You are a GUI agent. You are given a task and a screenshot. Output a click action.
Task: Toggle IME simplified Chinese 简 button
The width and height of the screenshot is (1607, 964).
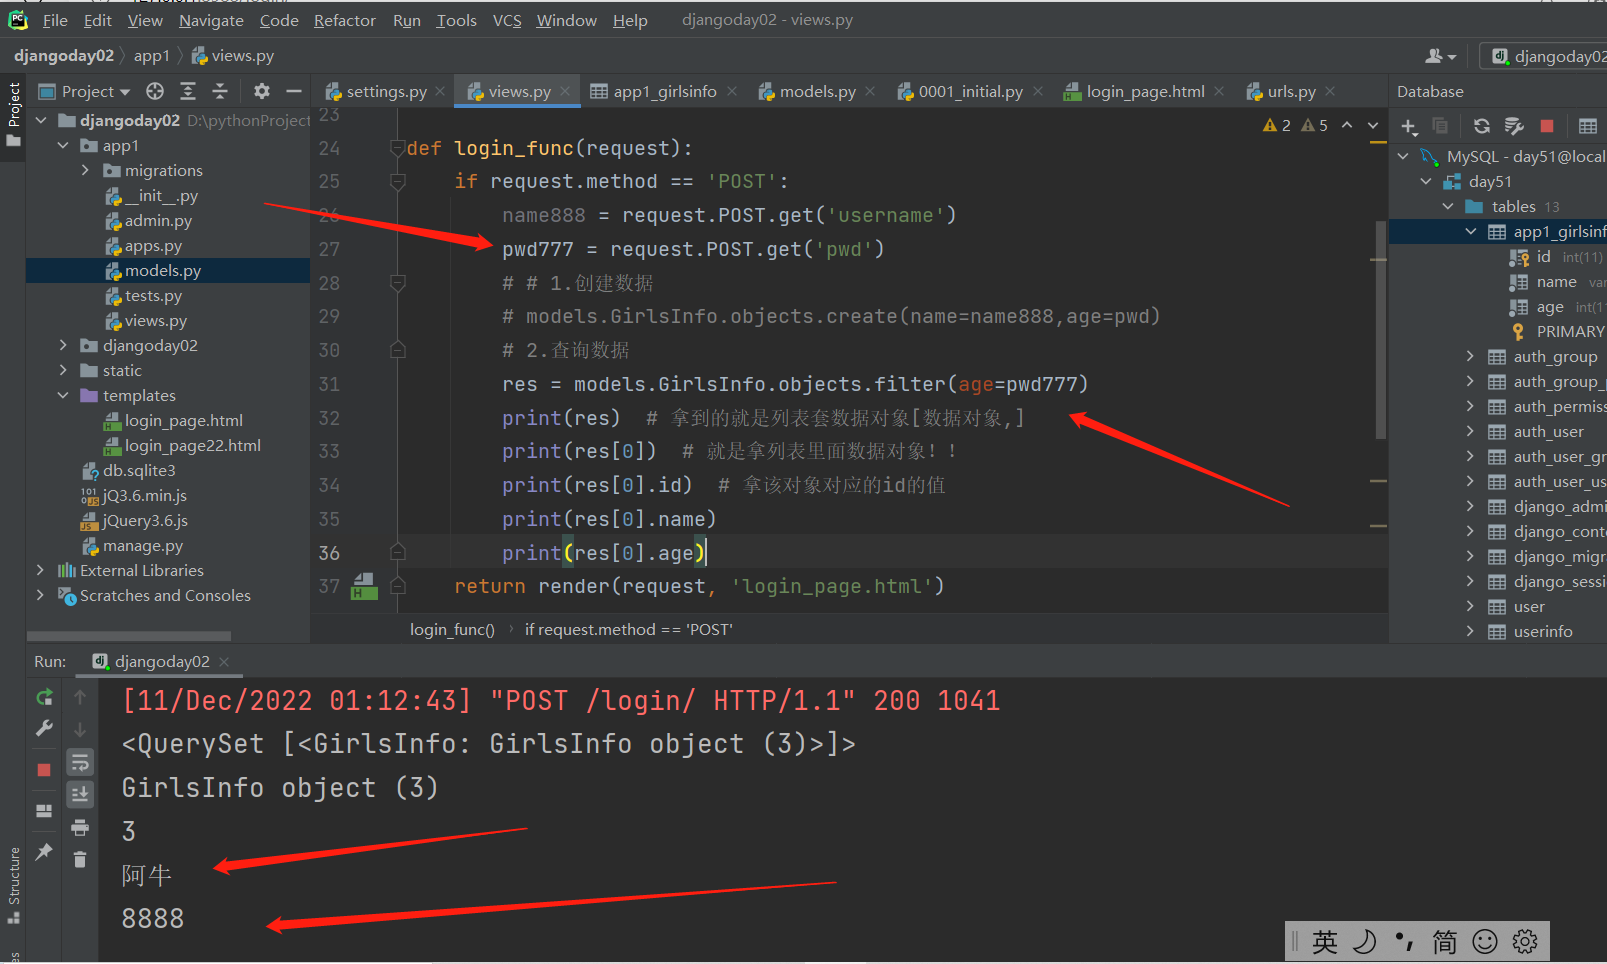coord(1445,941)
